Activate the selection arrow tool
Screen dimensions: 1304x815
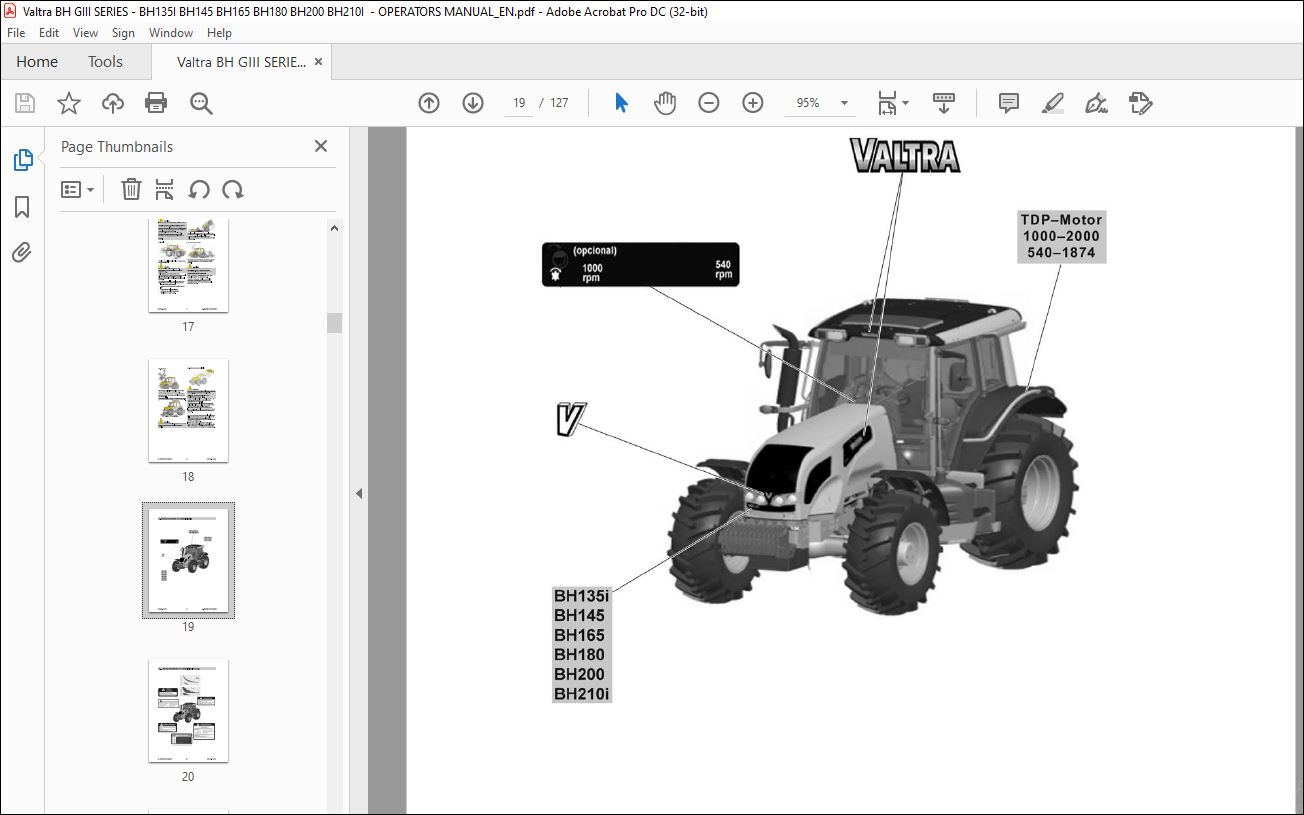point(621,103)
